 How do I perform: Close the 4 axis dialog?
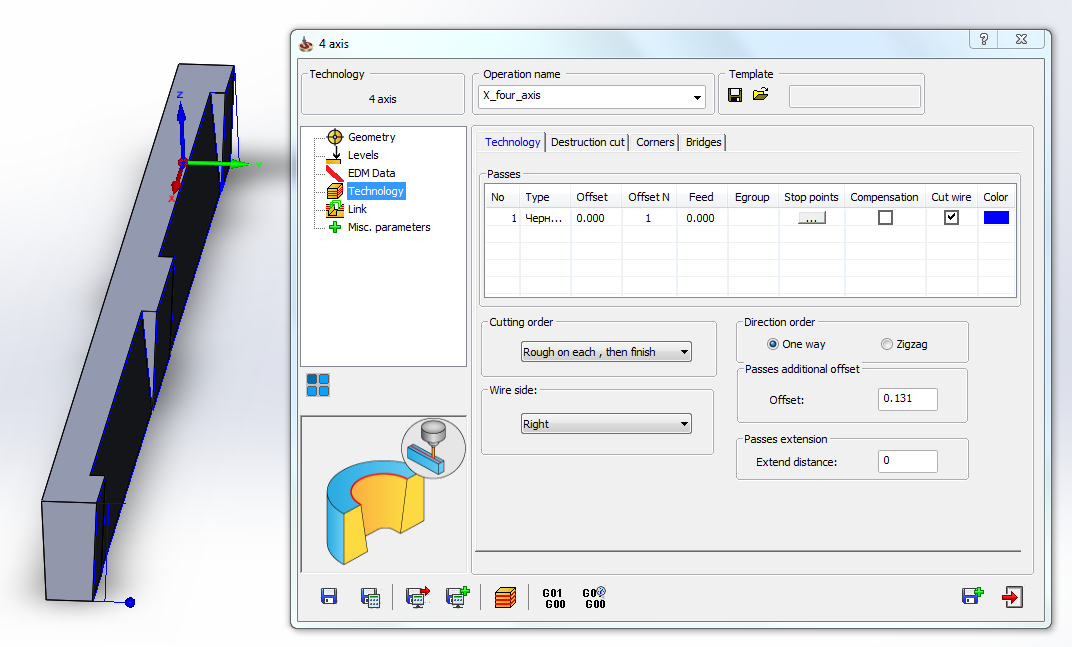(1021, 39)
